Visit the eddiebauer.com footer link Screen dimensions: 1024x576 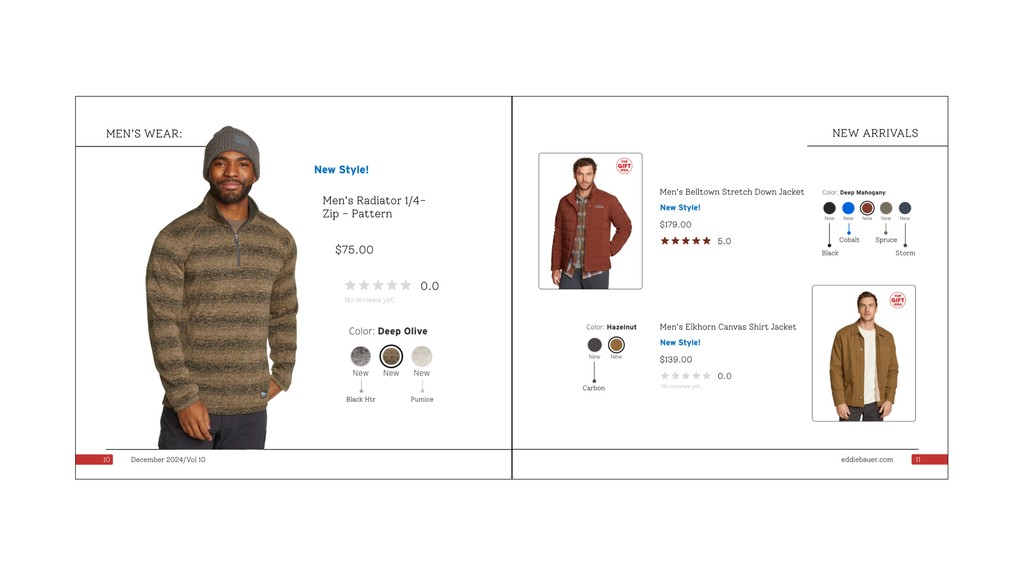pyautogui.click(x=867, y=460)
